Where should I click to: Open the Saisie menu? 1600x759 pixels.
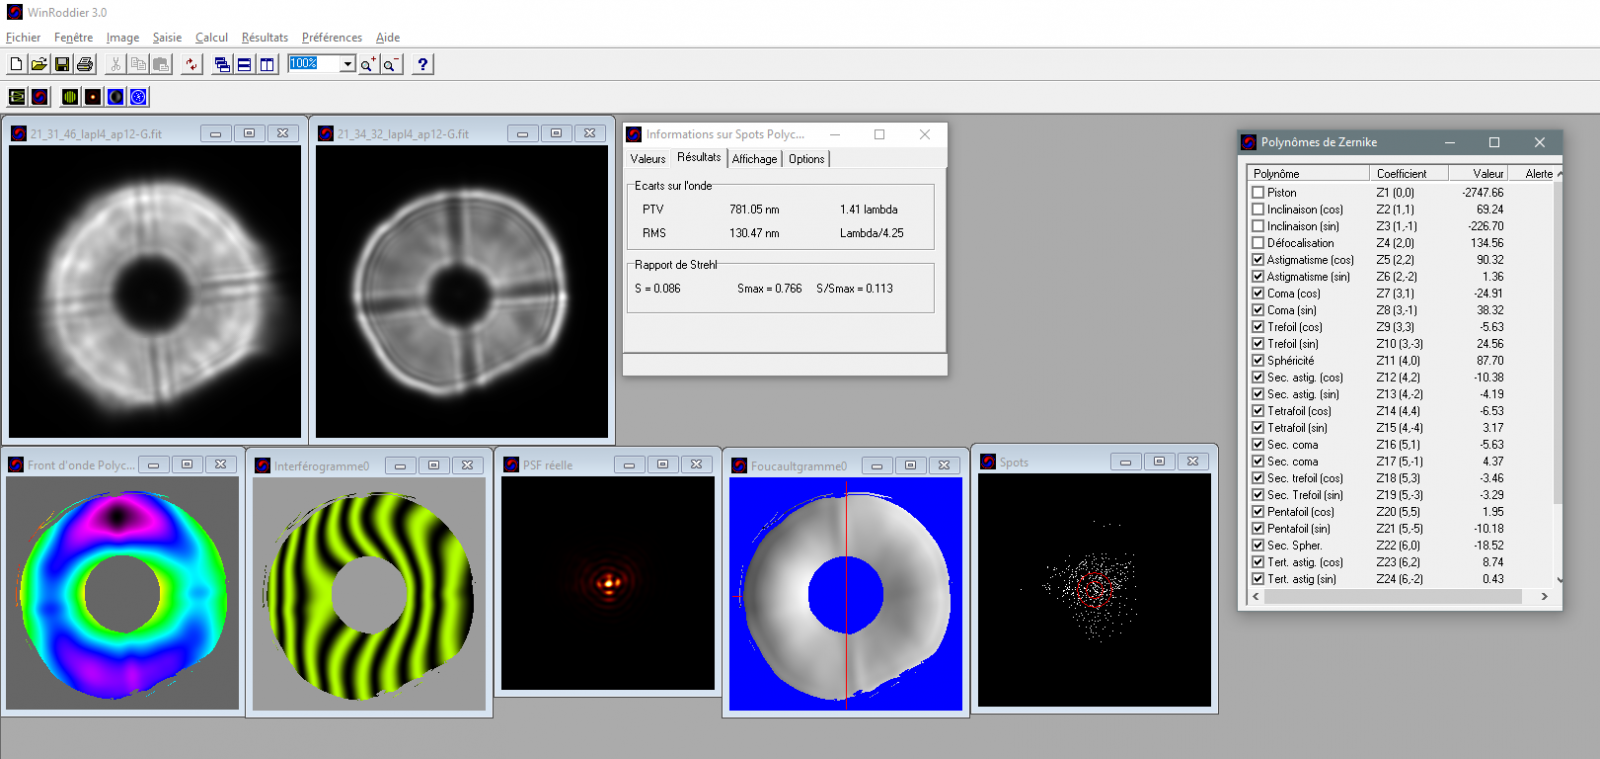[167, 38]
